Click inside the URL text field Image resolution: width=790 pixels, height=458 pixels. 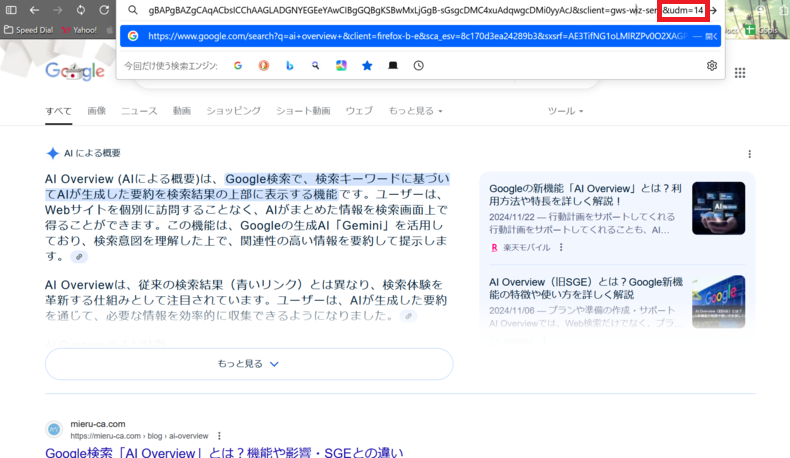tap(401, 10)
